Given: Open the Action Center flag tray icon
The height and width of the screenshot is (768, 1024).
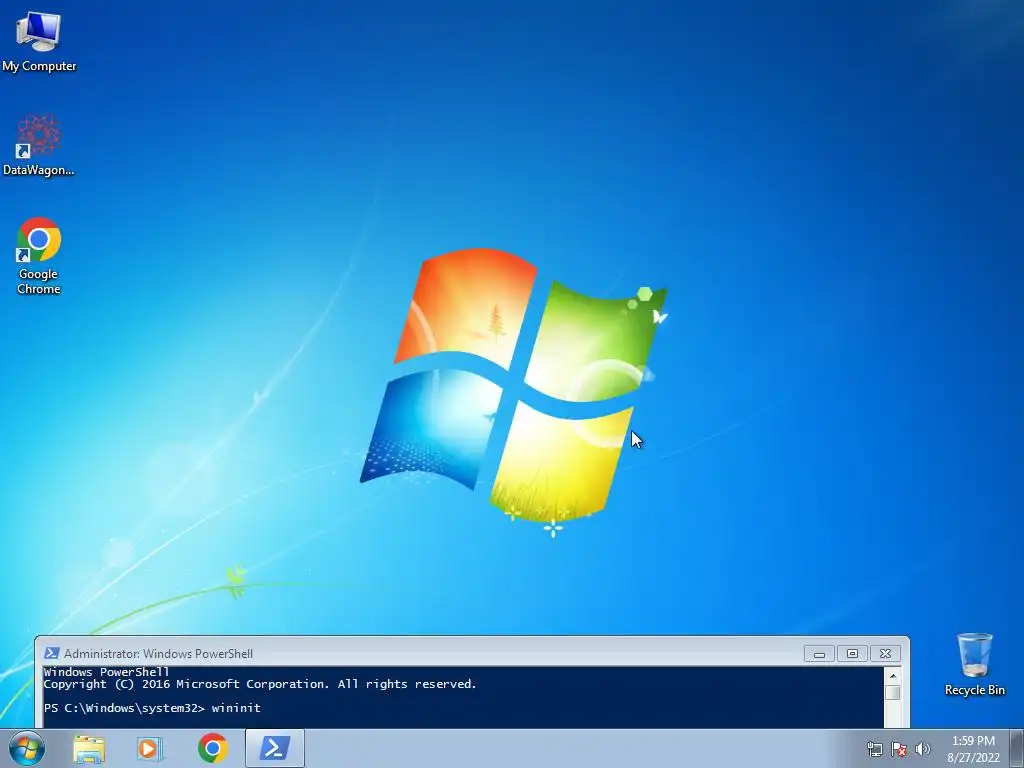Looking at the screenshot, I should coord(899,749).
